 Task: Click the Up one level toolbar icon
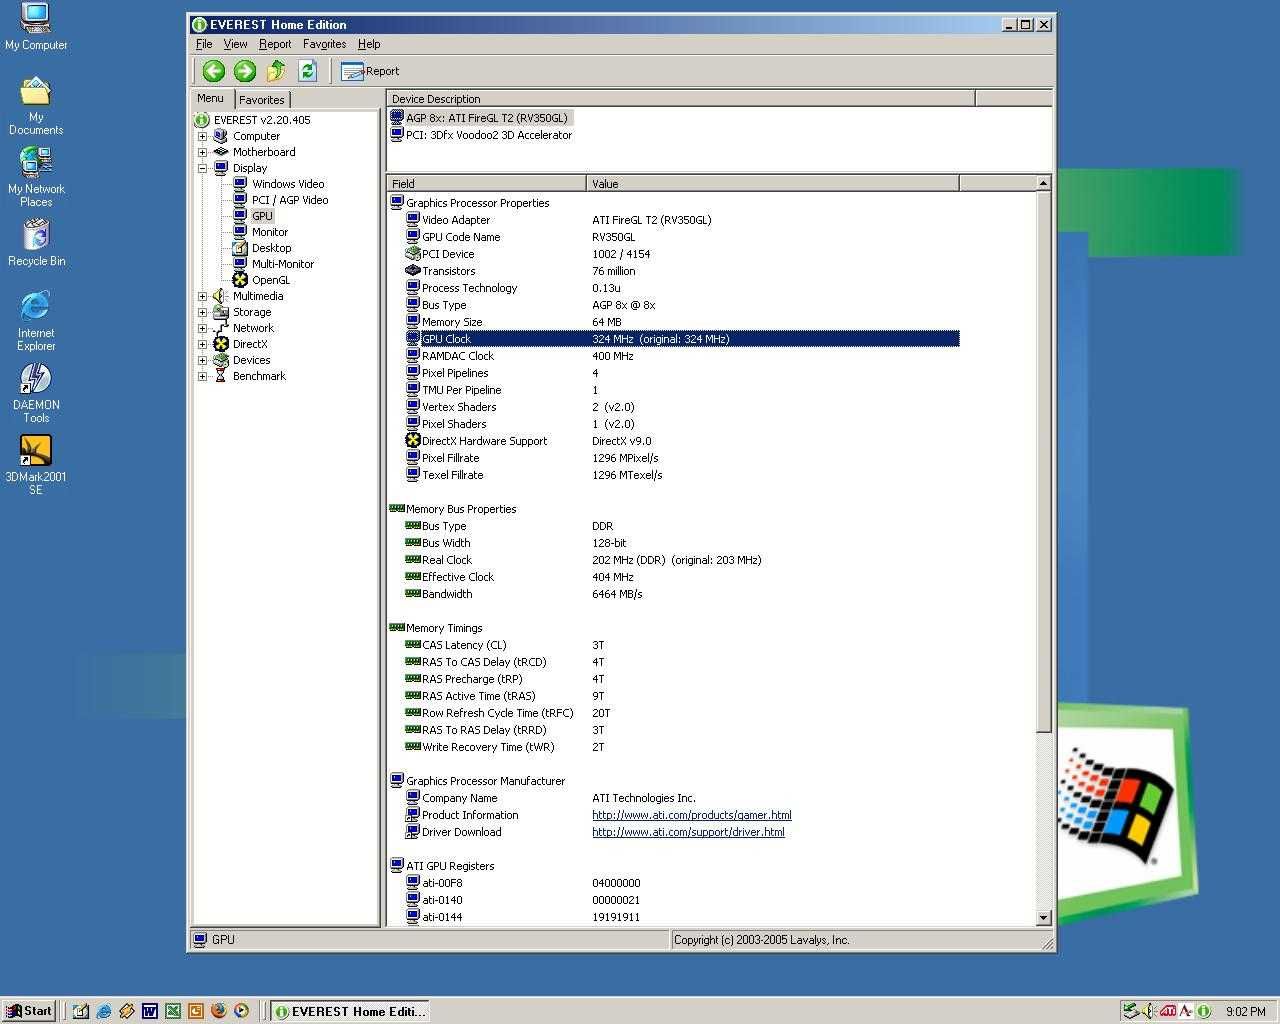pyautogui.click(x=276, y=70)
